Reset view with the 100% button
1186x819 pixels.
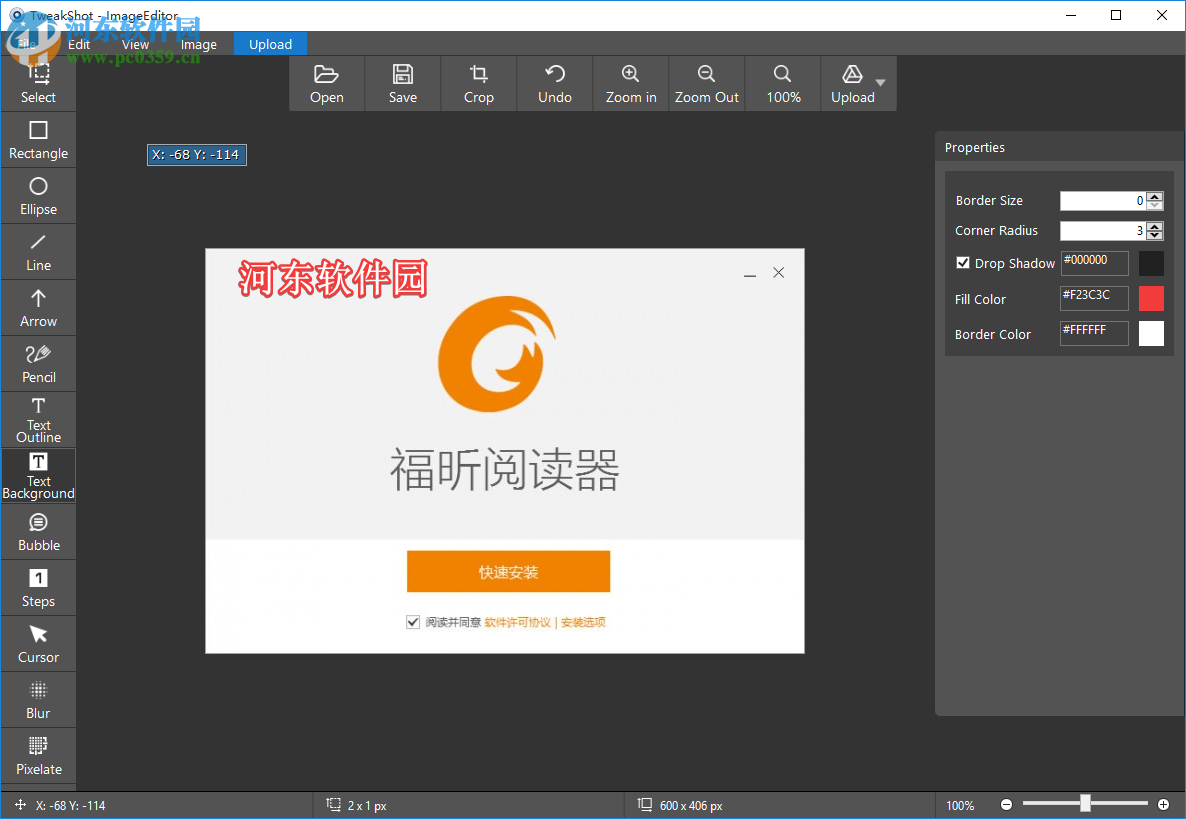tap(782, 83)
